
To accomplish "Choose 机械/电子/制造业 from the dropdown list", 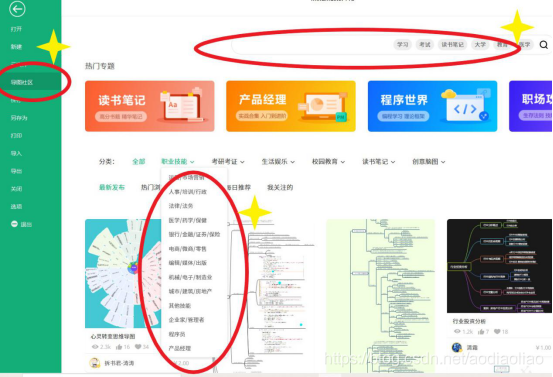I will click(x=190, y=277).
